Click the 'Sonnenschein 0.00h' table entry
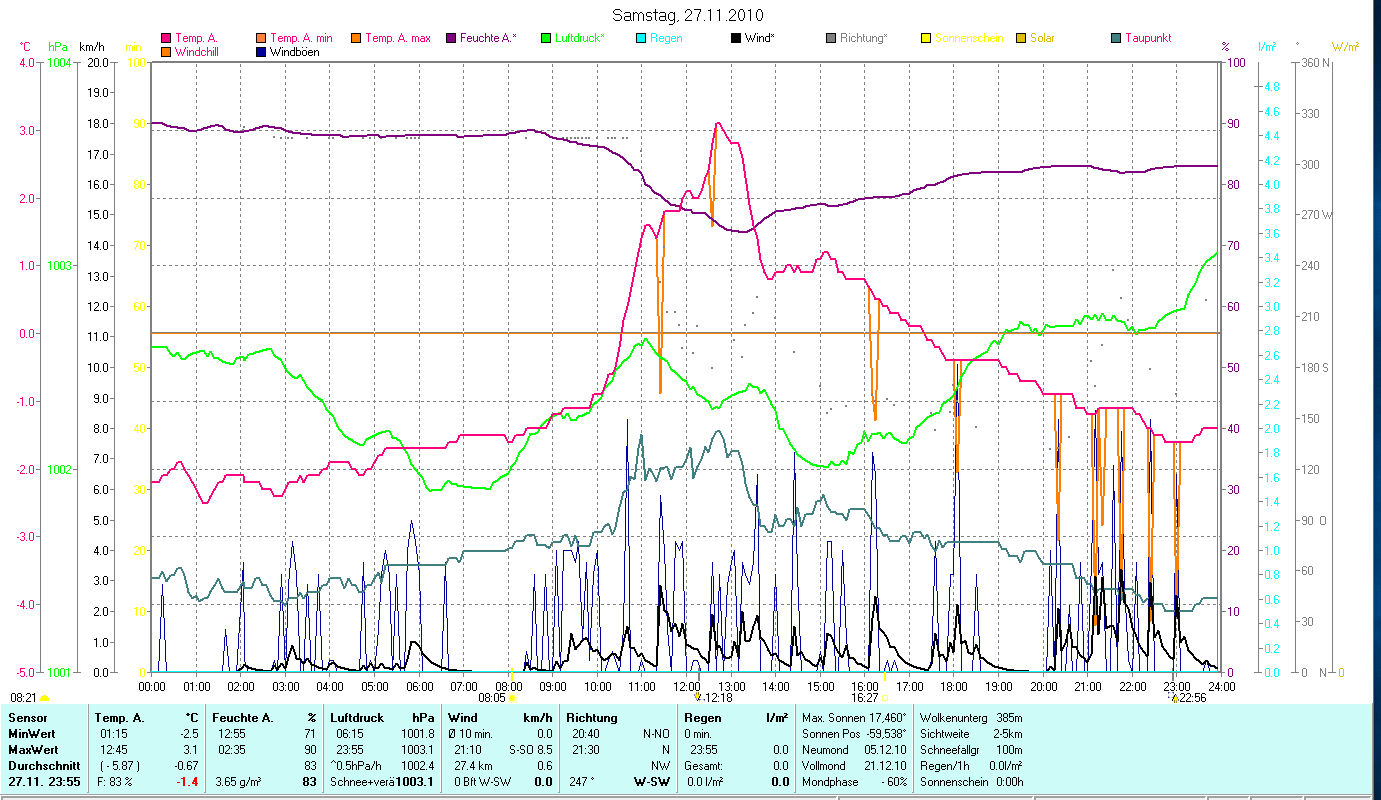The image size is (1381, 800). [x=970, y=782]
